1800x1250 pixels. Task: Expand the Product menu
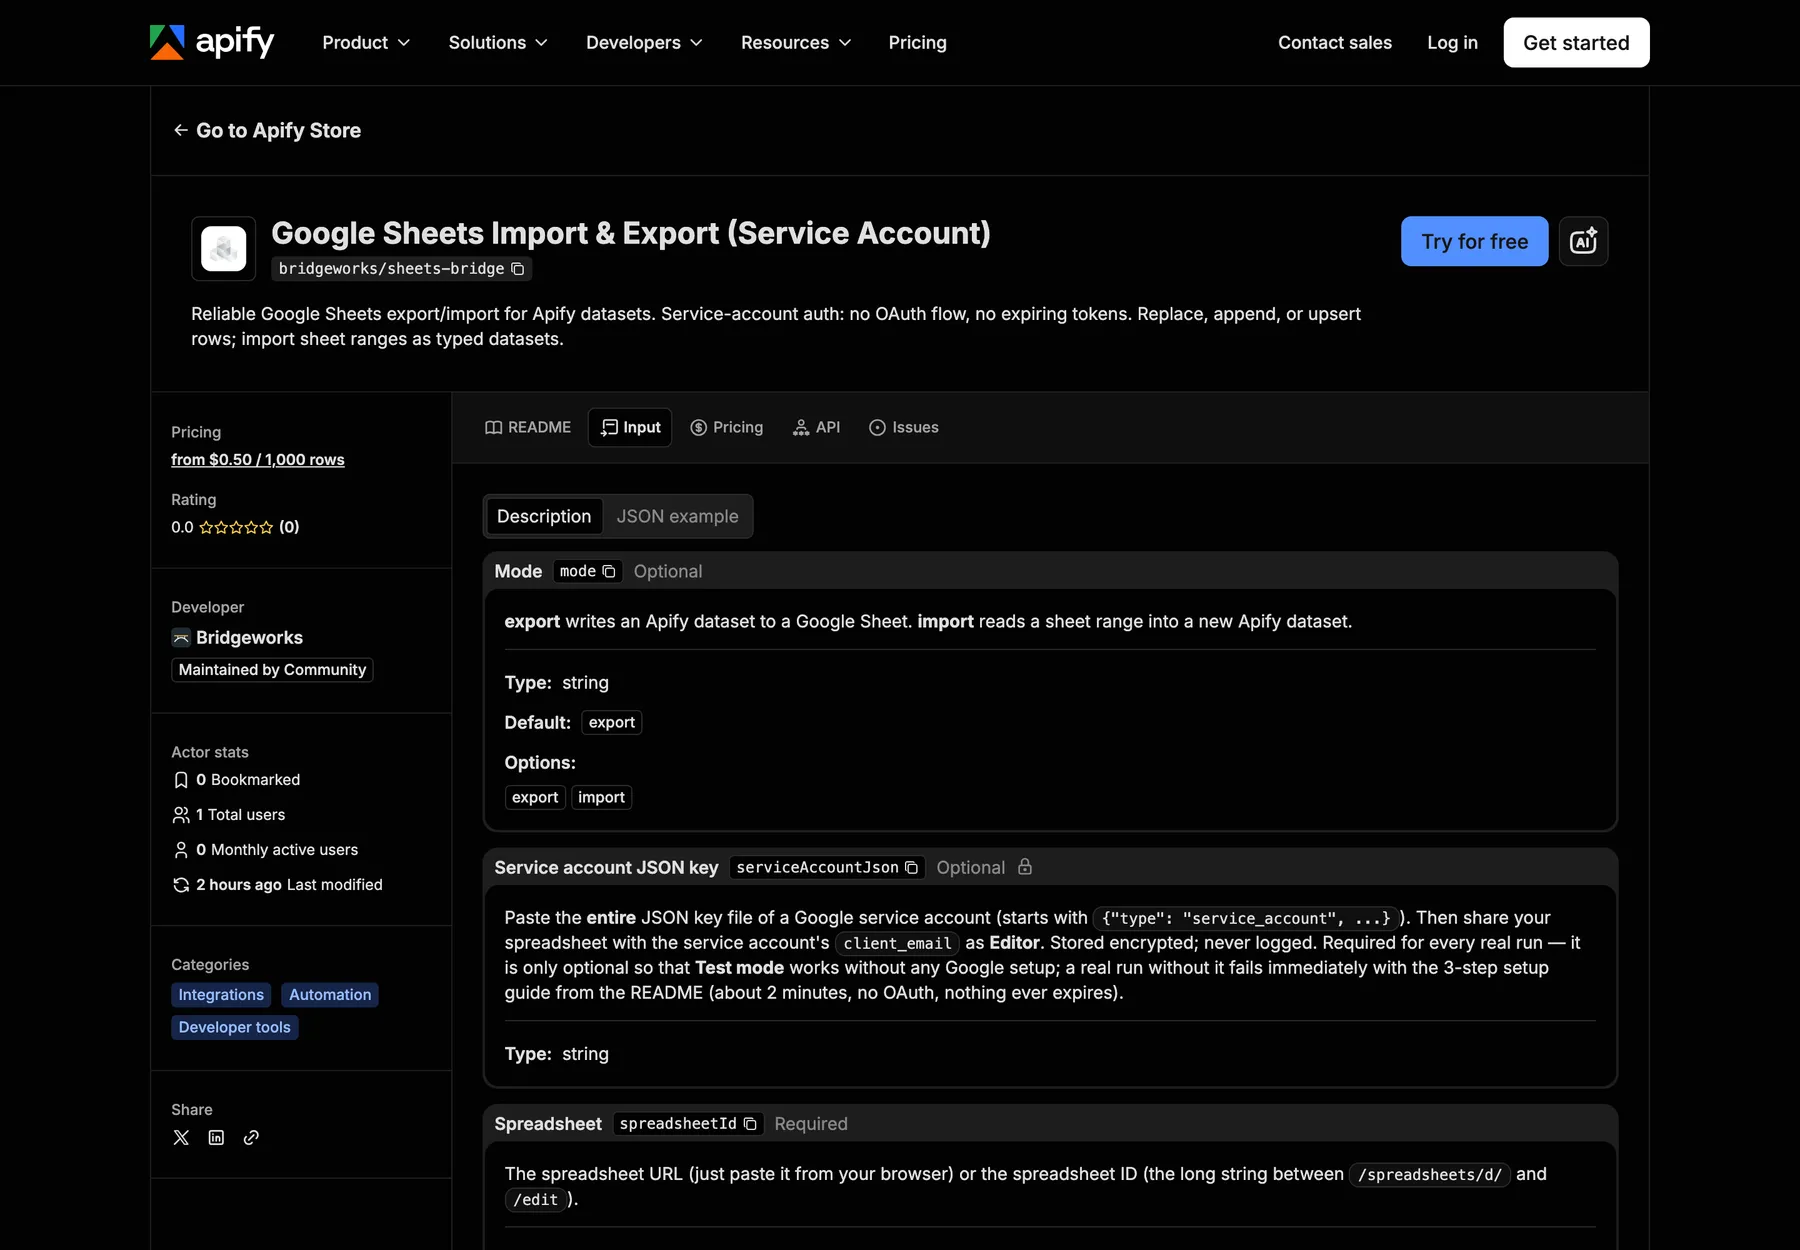click(366, 42)
